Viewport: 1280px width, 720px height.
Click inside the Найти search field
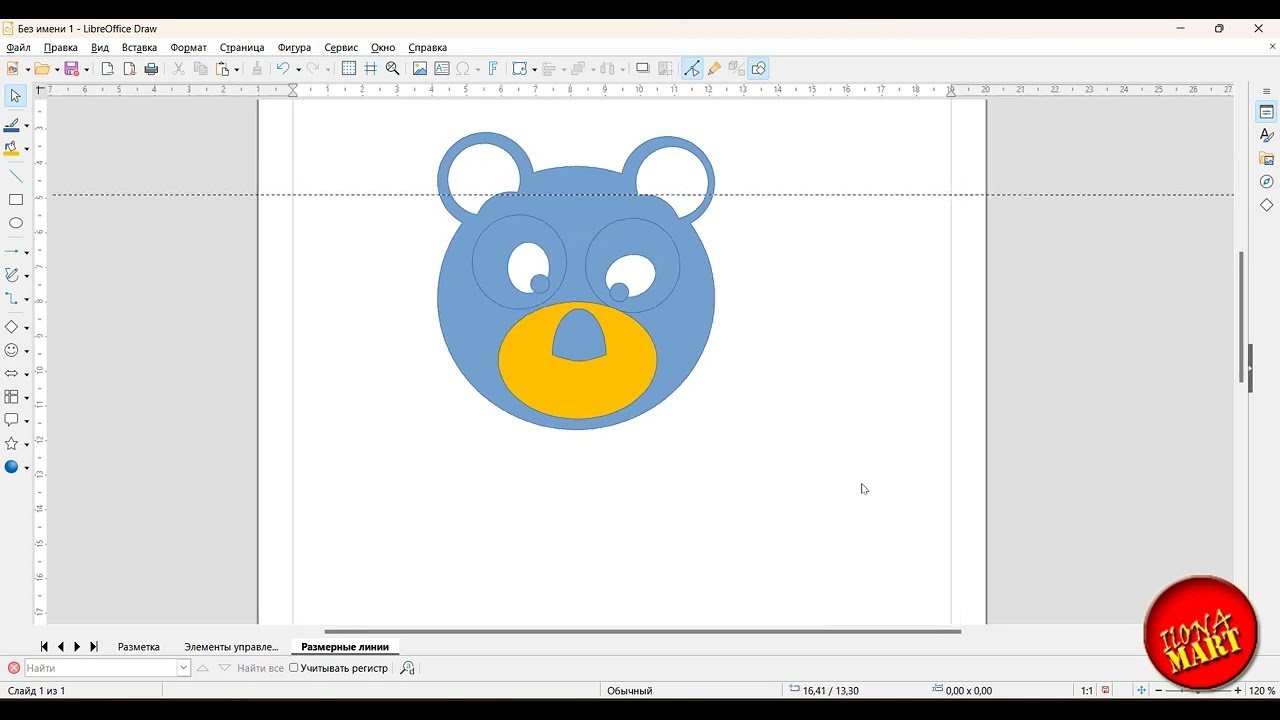tap(101, 668)
